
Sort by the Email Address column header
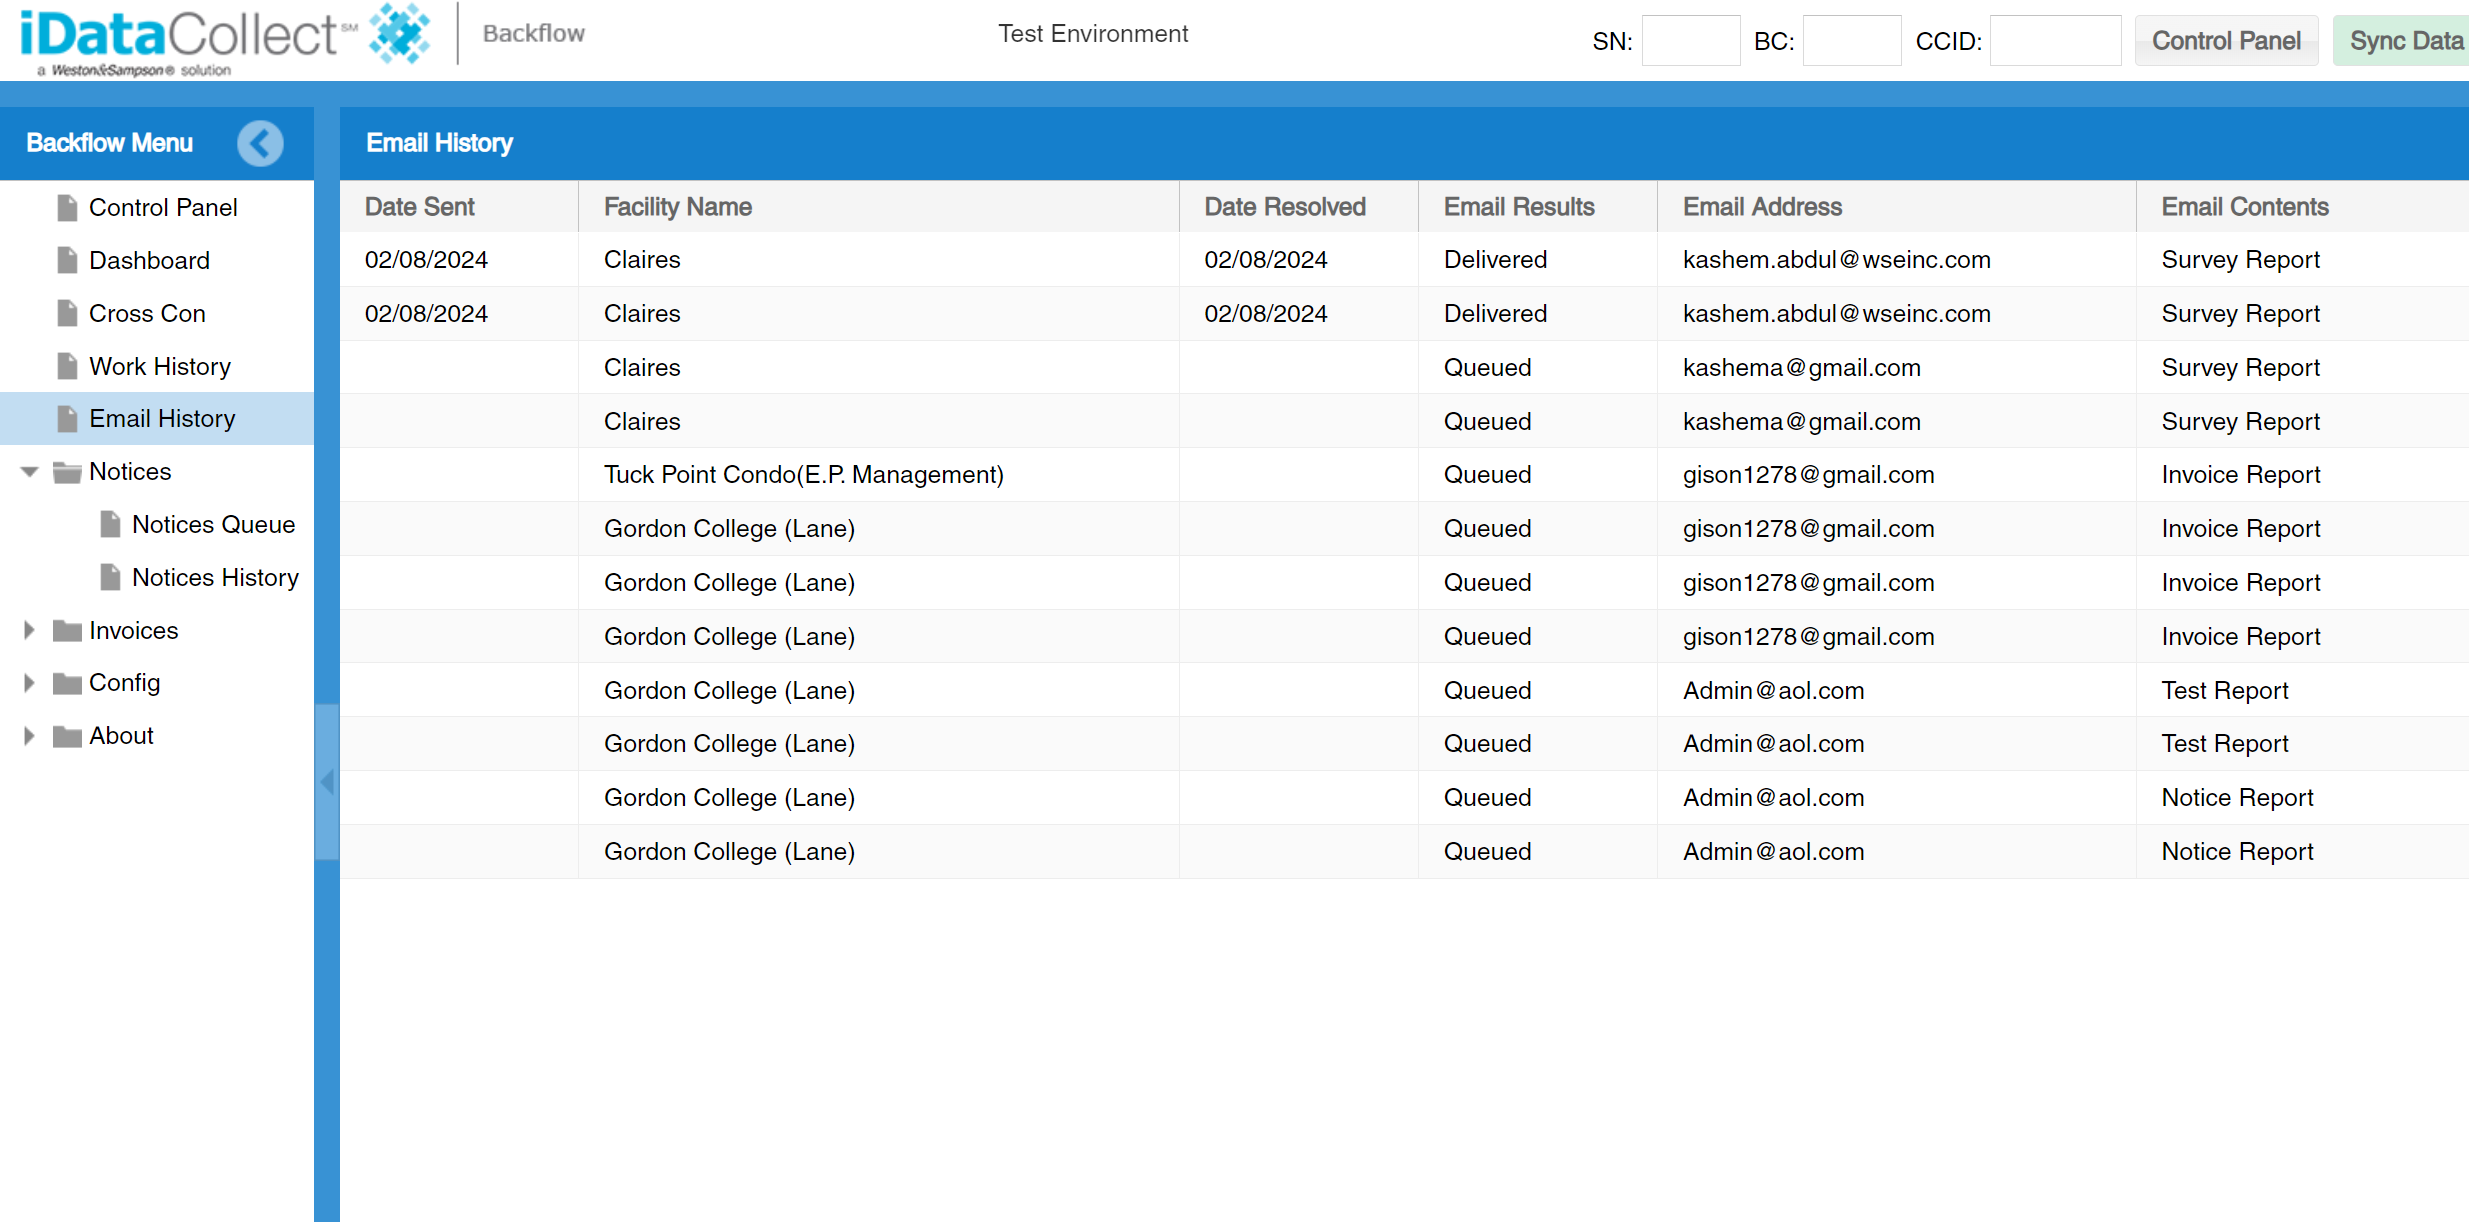point(1897,207)
